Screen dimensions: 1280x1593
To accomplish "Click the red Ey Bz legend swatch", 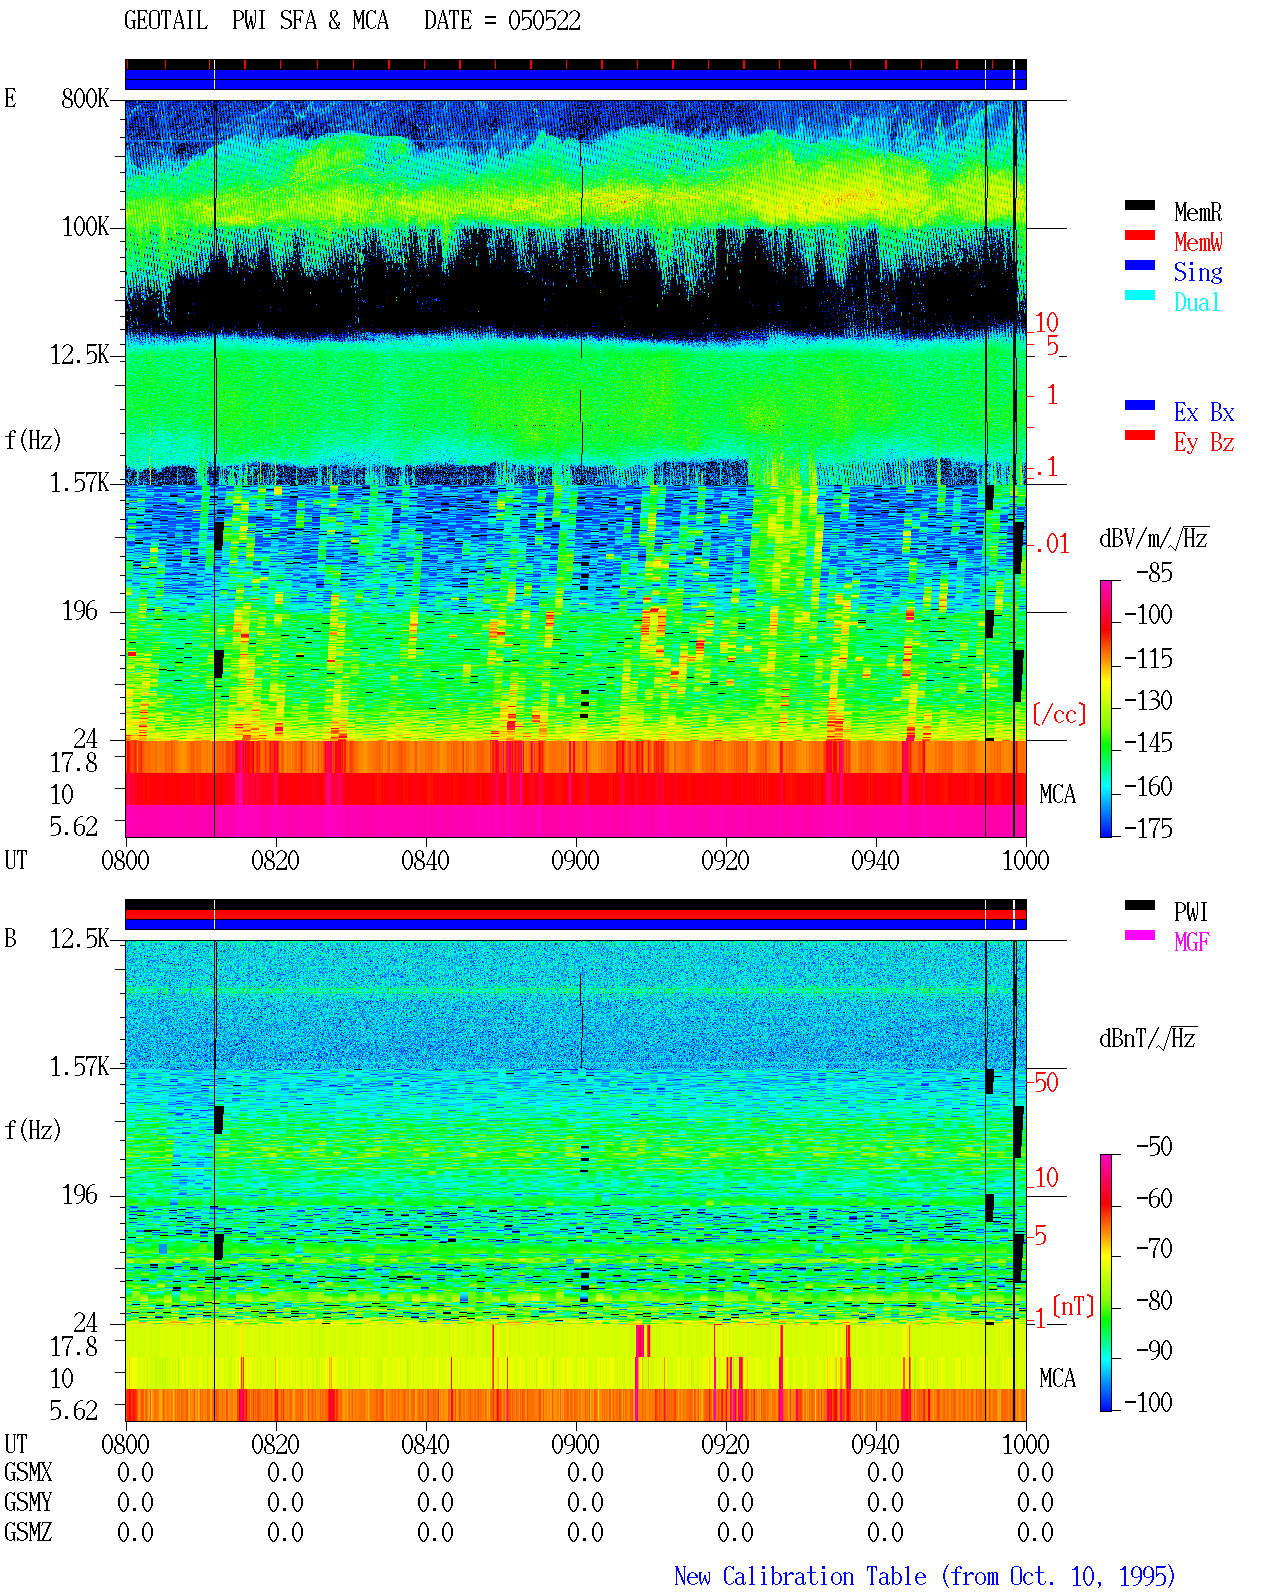I will tap(1140, 435).
